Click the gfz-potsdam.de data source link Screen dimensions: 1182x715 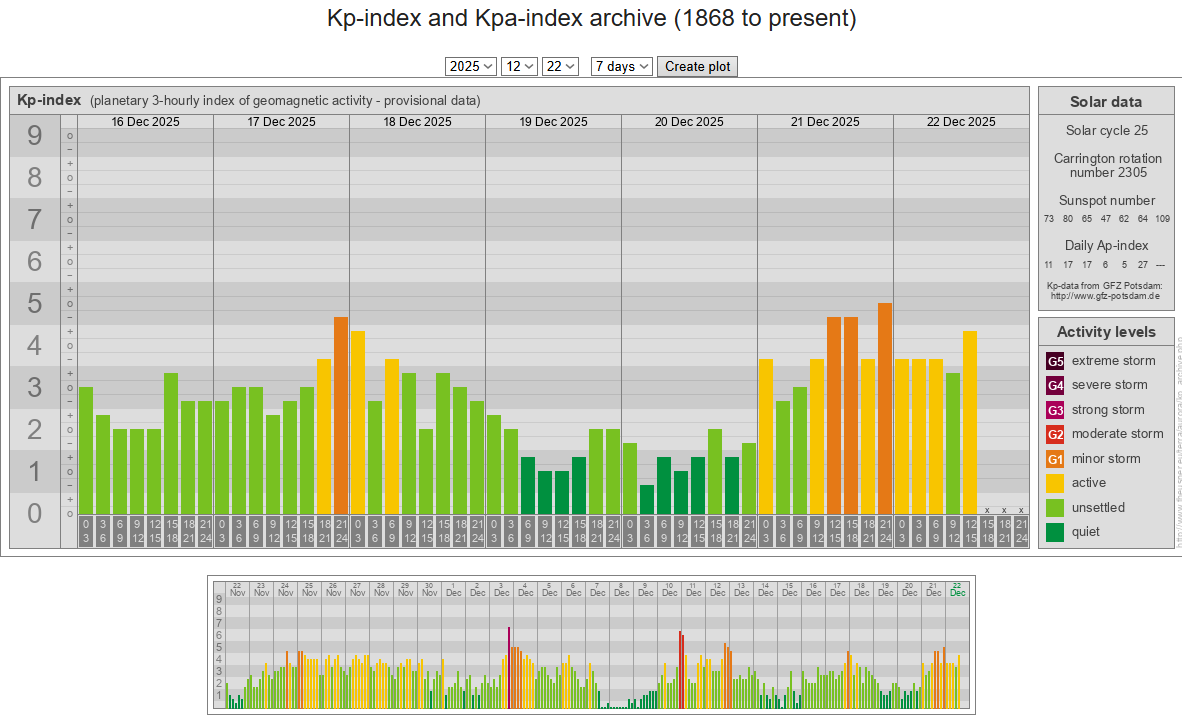[x=1105, y=296]
